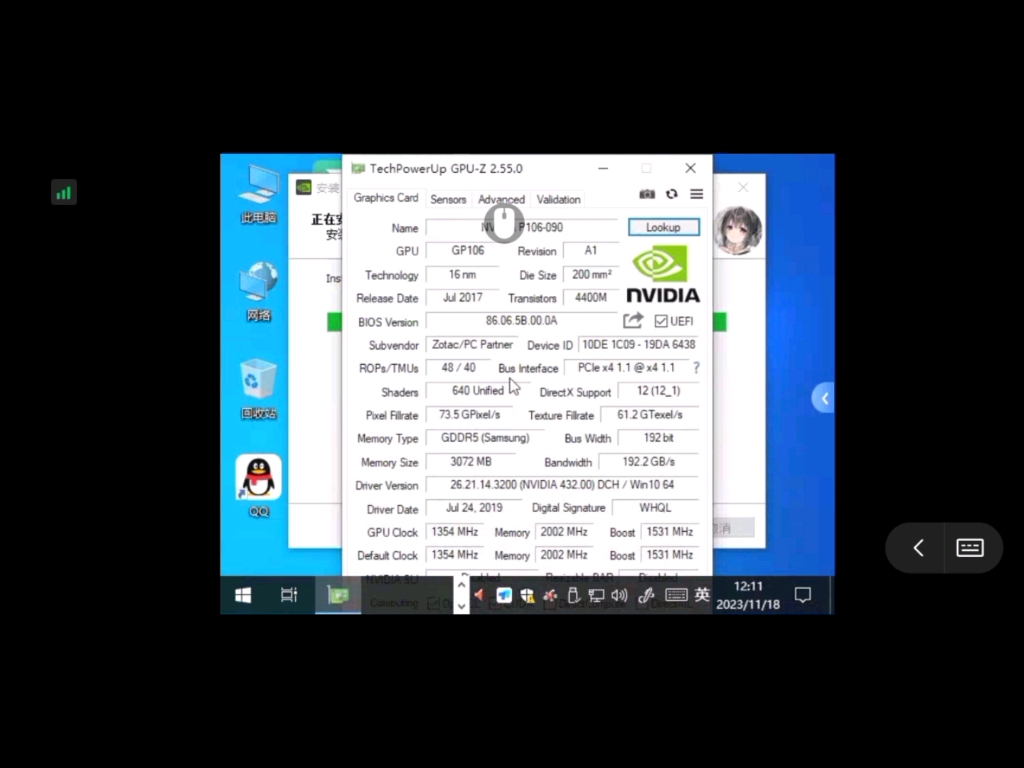
Task: Switch to the Graphics Card tab
Action: coord(386,198)
